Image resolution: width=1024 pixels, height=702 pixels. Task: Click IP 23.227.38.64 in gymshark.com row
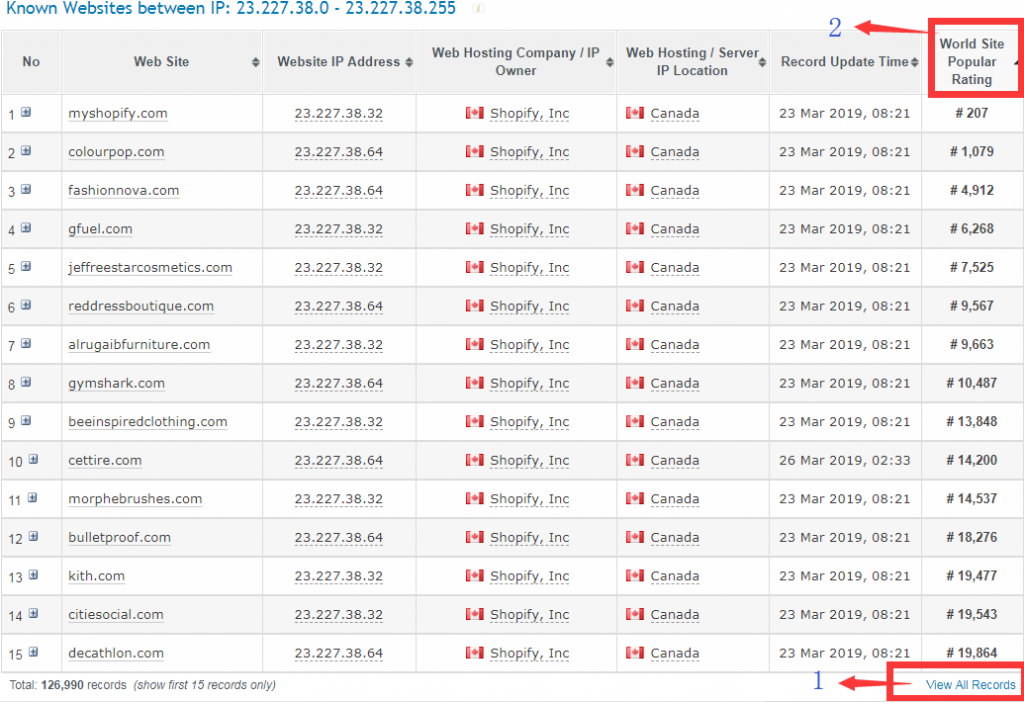pos(338,383)
